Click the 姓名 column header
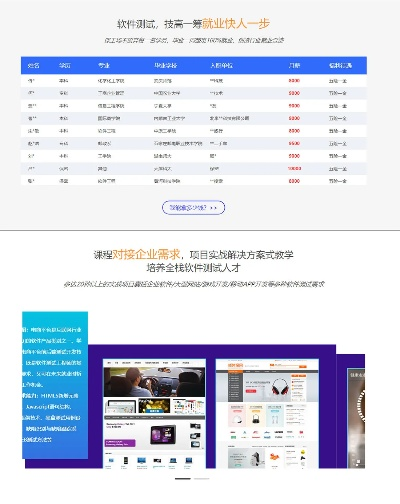Image resolution: width=400 pixels, height=504 pixels. [33, 65]
